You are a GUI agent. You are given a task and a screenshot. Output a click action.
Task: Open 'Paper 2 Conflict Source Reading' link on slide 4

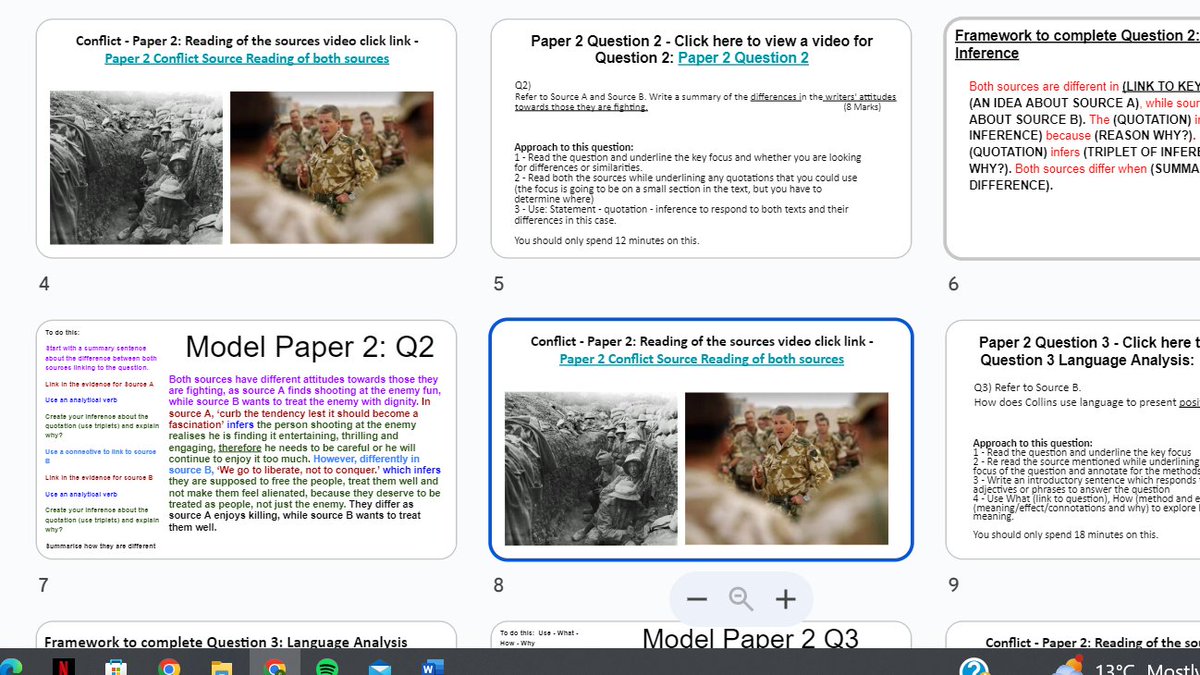(247, 58)
